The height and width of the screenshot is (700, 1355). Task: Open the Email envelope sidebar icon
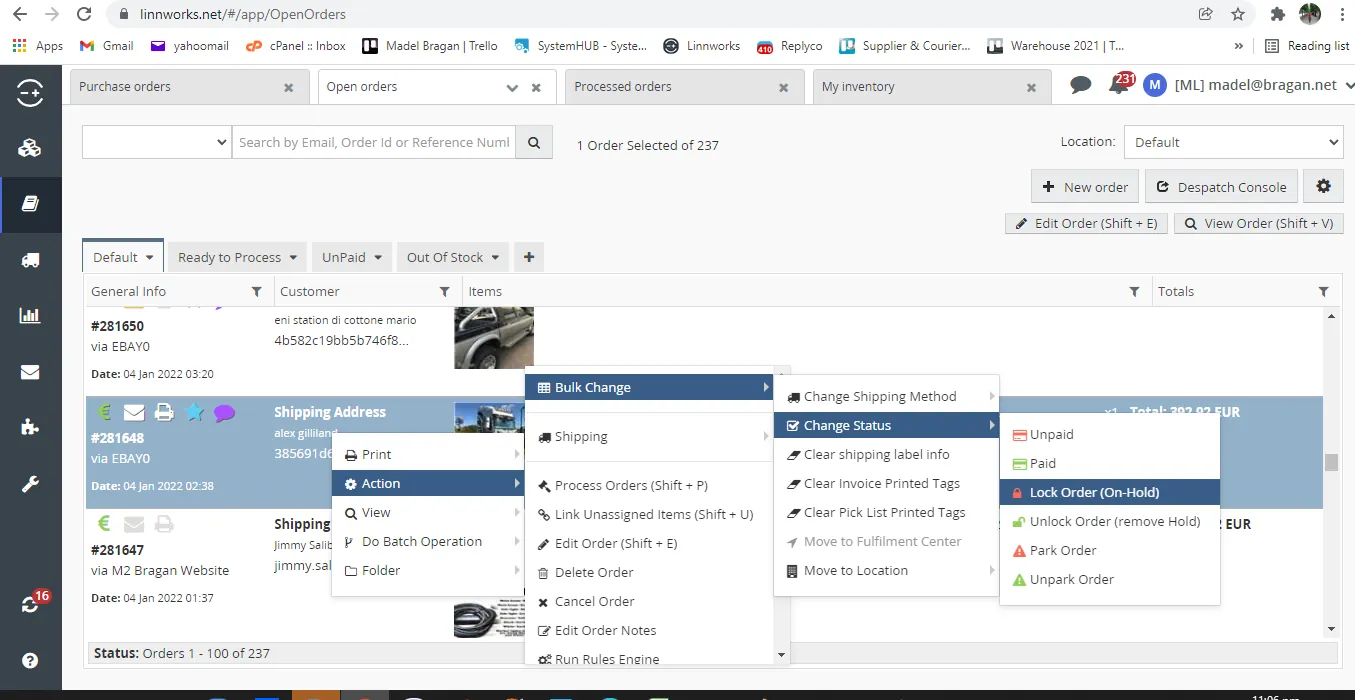(30, 372)
